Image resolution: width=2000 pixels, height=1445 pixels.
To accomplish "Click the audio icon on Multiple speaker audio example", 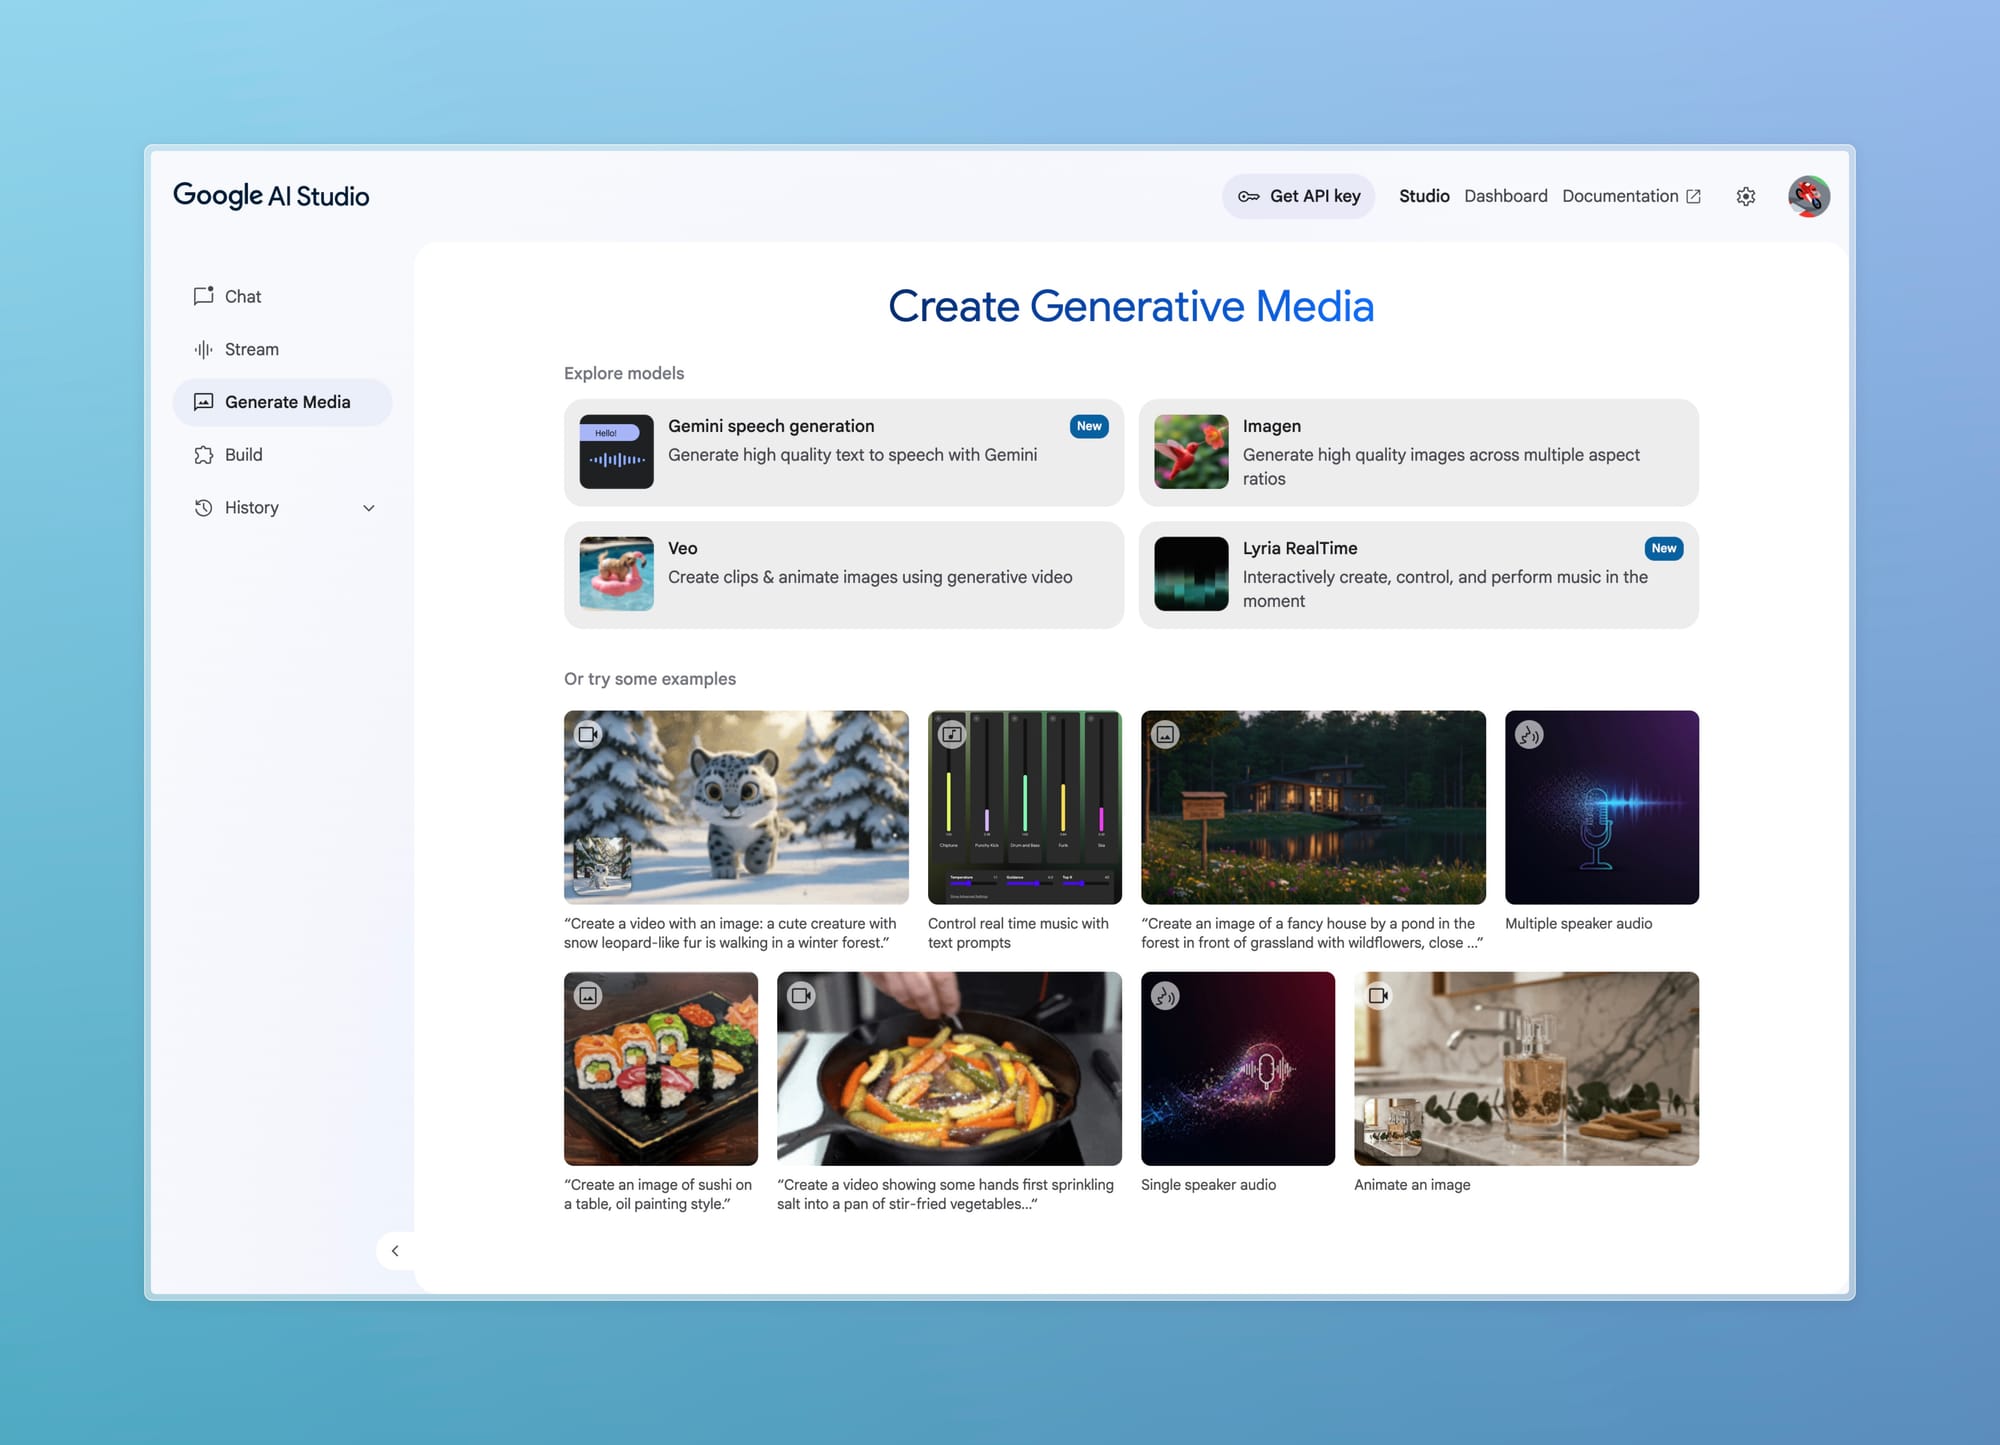I will point(1528,734).
